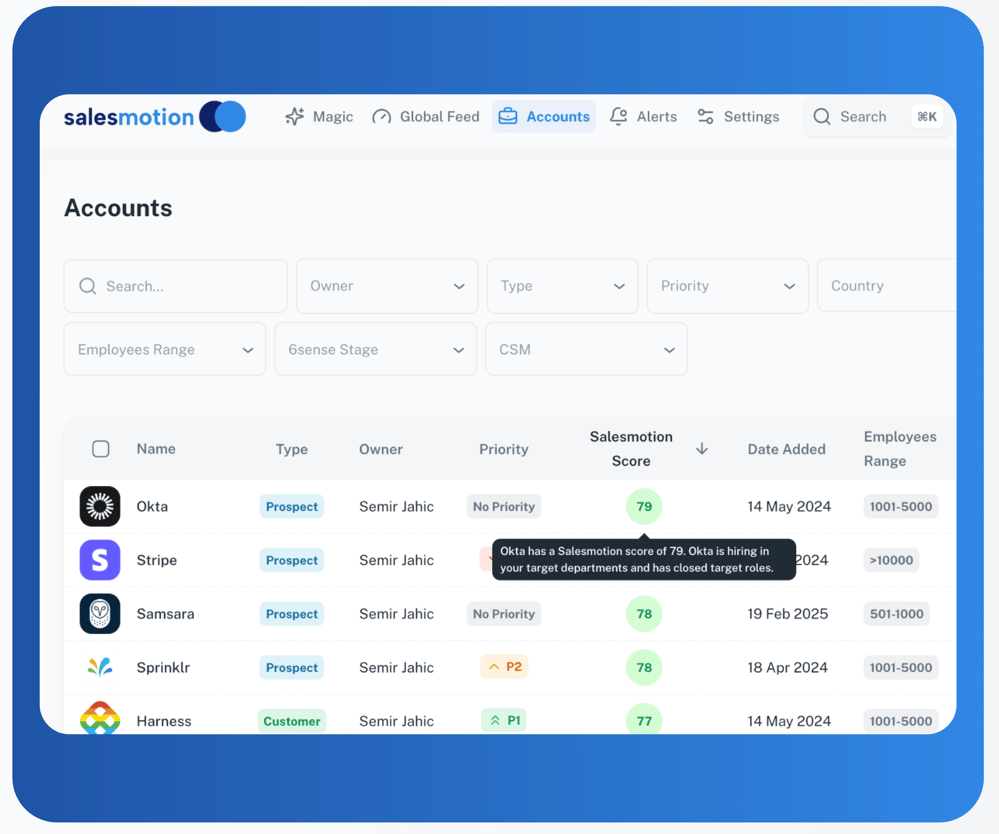Click the Stripe company logo

tap(100, 560)
